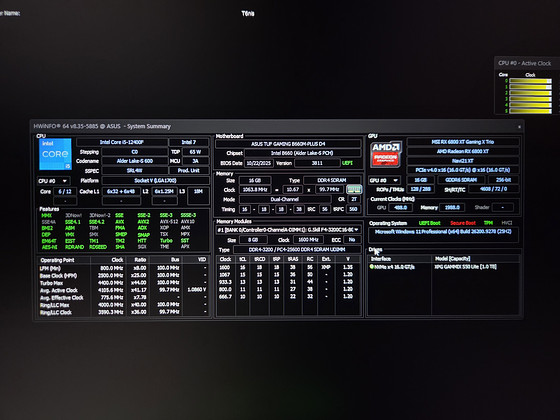Click the tRCD column header in memory timings
560x420 pixels.
(260, 259)
